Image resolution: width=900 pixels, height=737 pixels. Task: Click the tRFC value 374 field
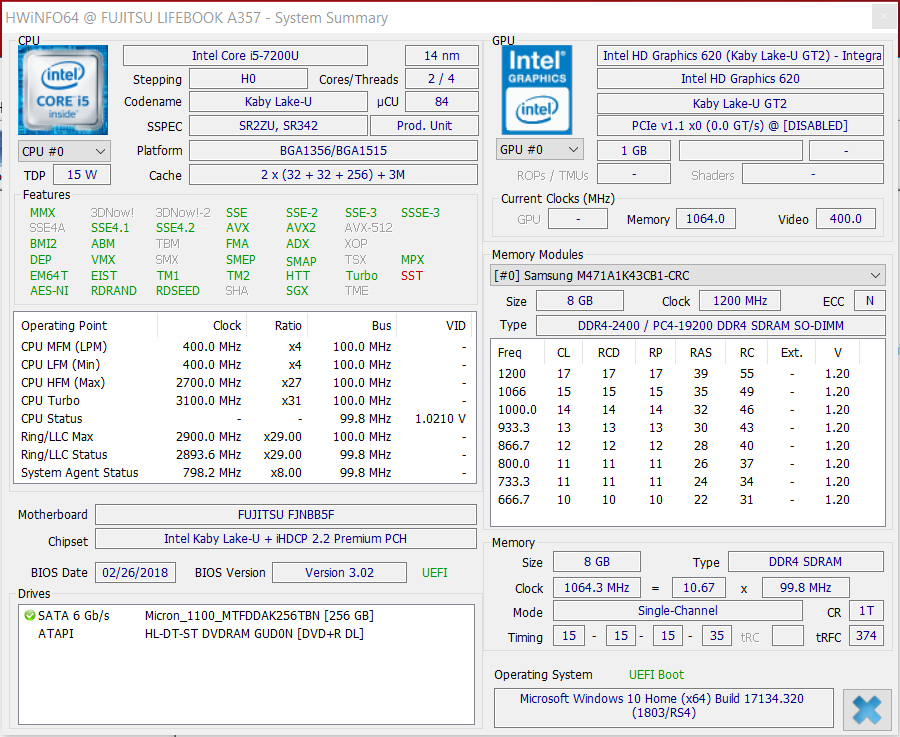(866, 636)
